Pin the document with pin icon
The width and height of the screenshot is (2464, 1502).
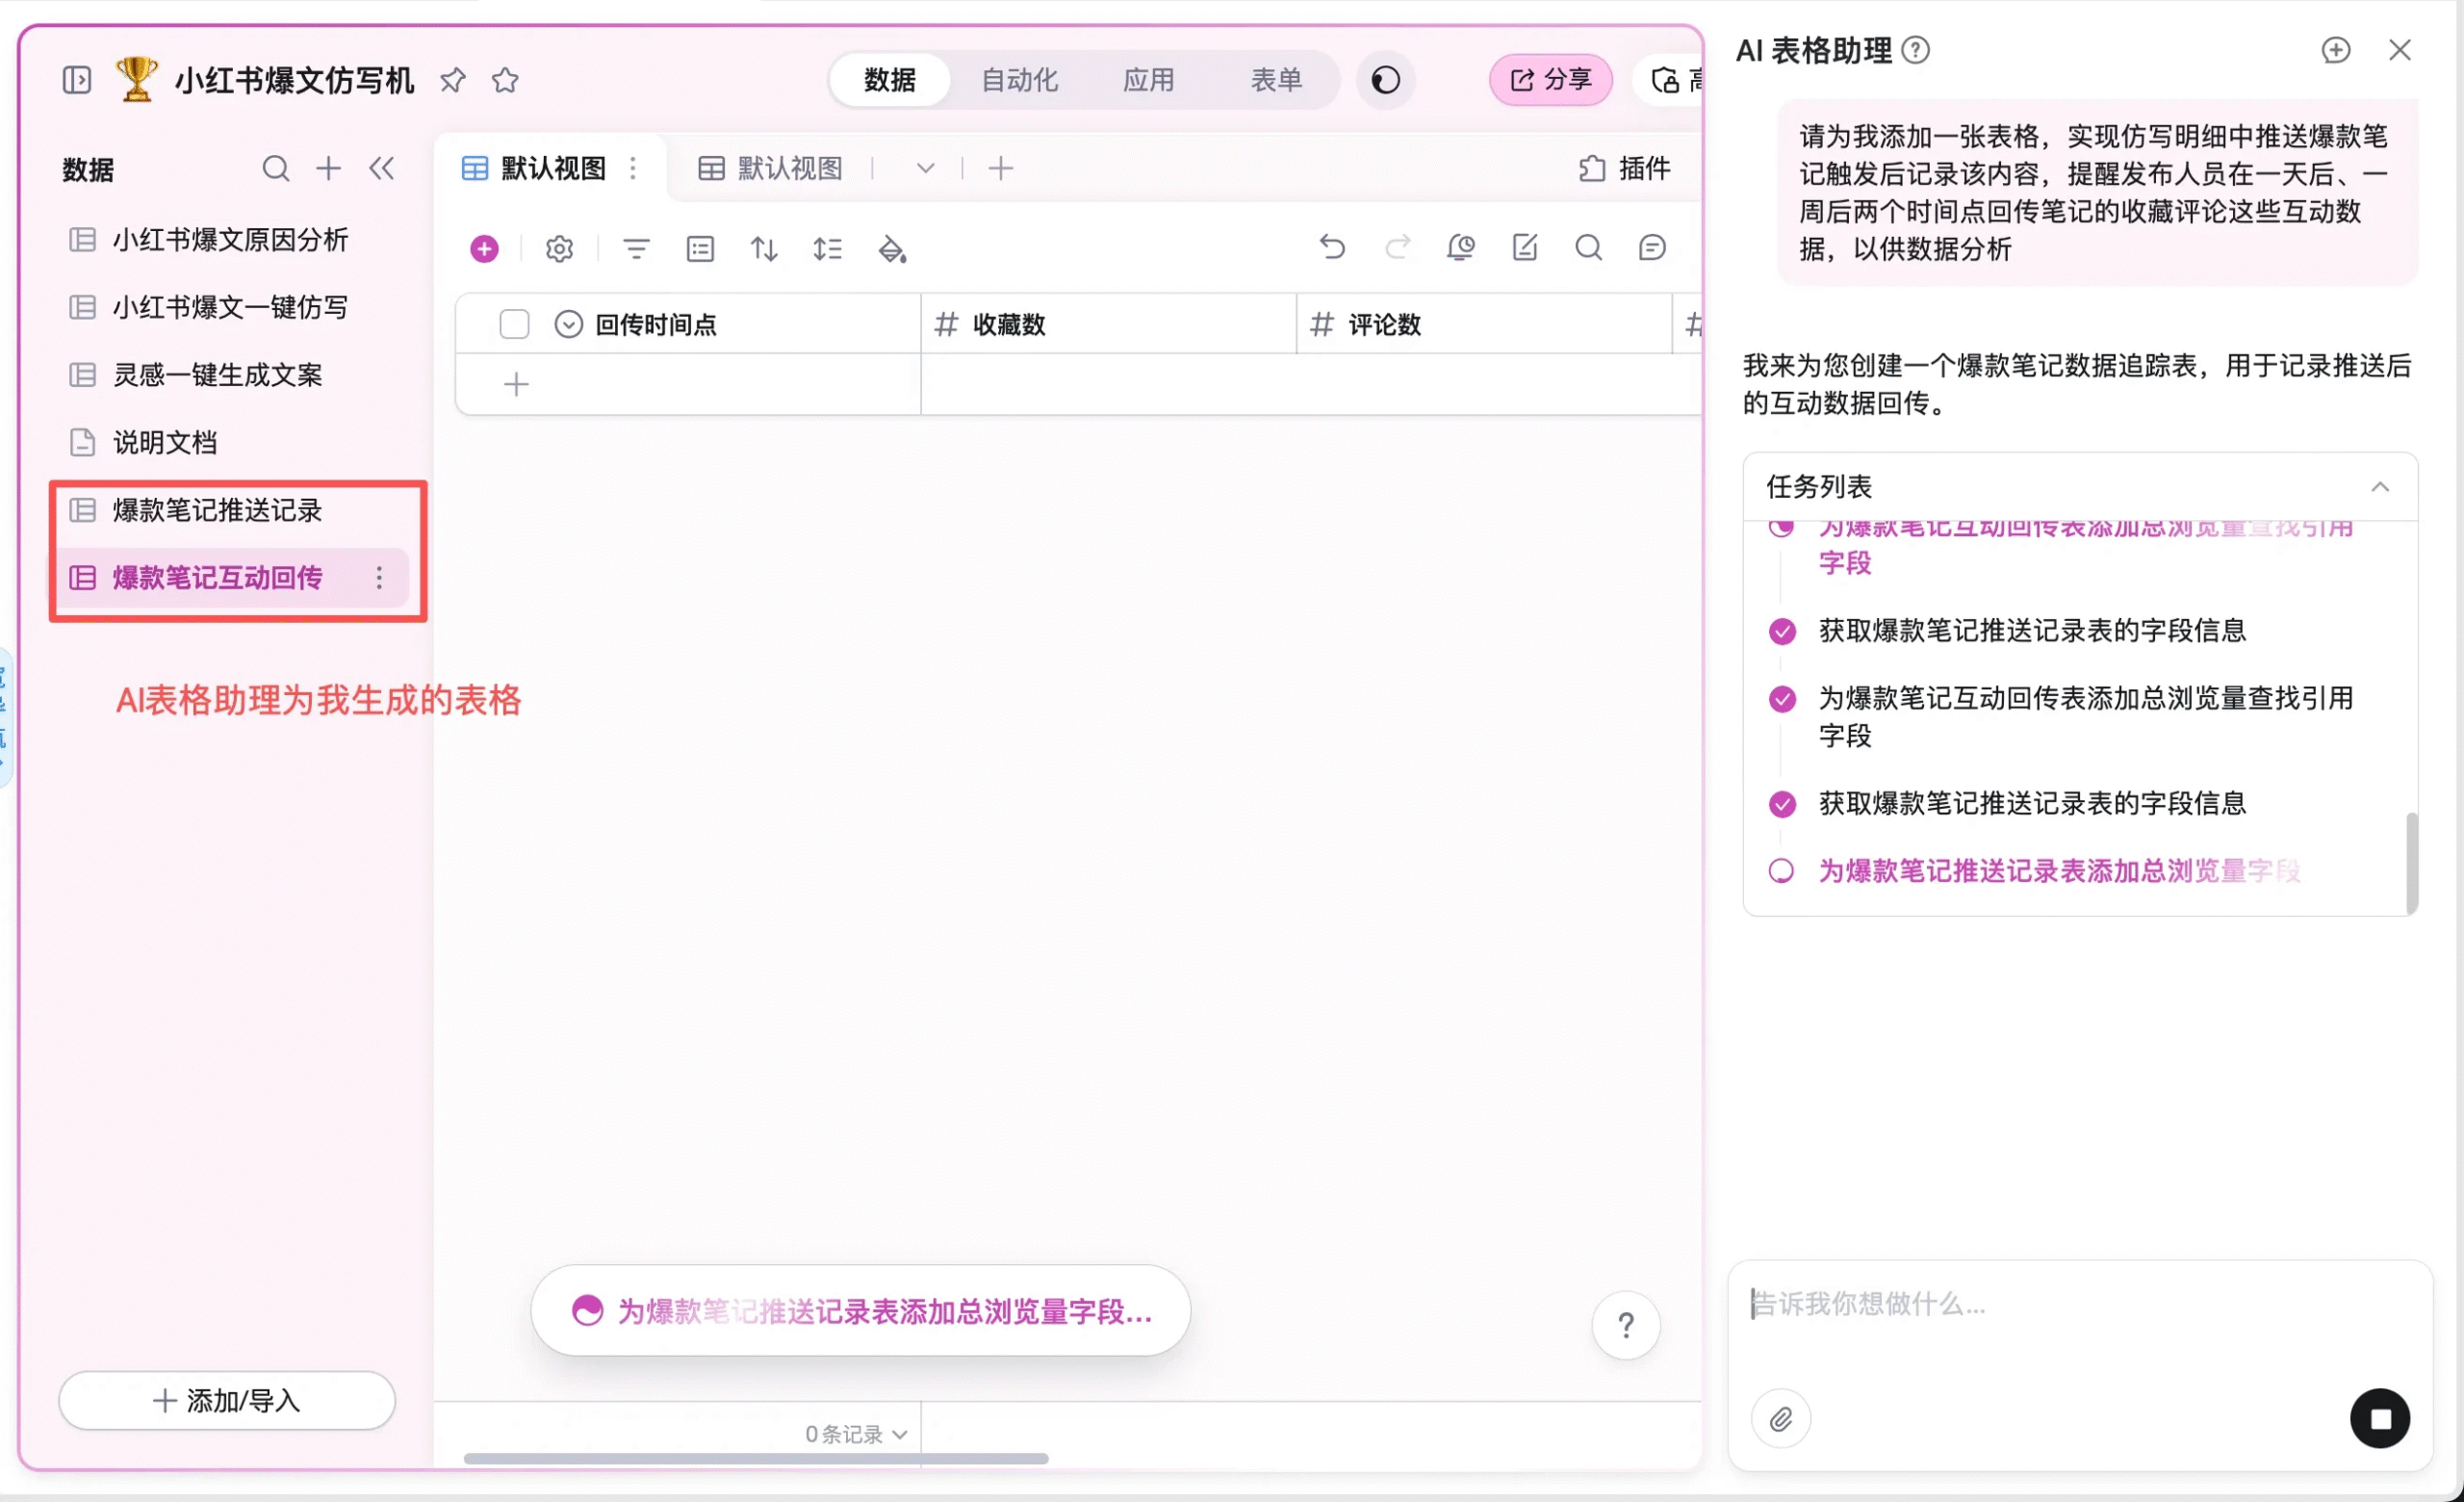pos(453,80)
